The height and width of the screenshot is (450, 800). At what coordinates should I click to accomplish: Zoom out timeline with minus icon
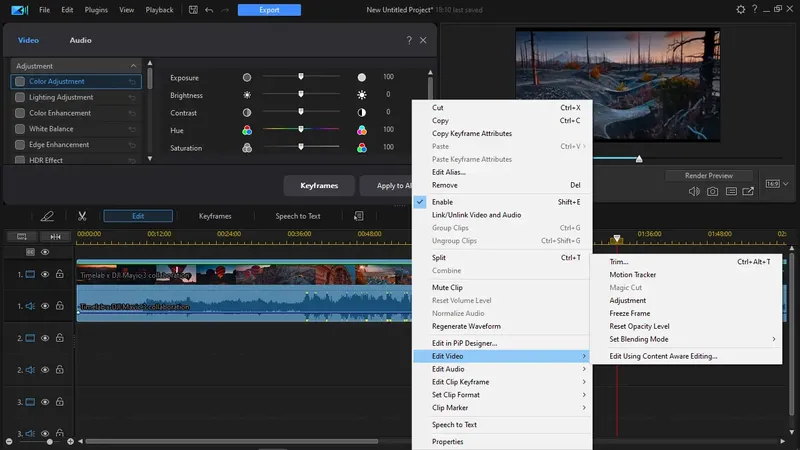9,441
